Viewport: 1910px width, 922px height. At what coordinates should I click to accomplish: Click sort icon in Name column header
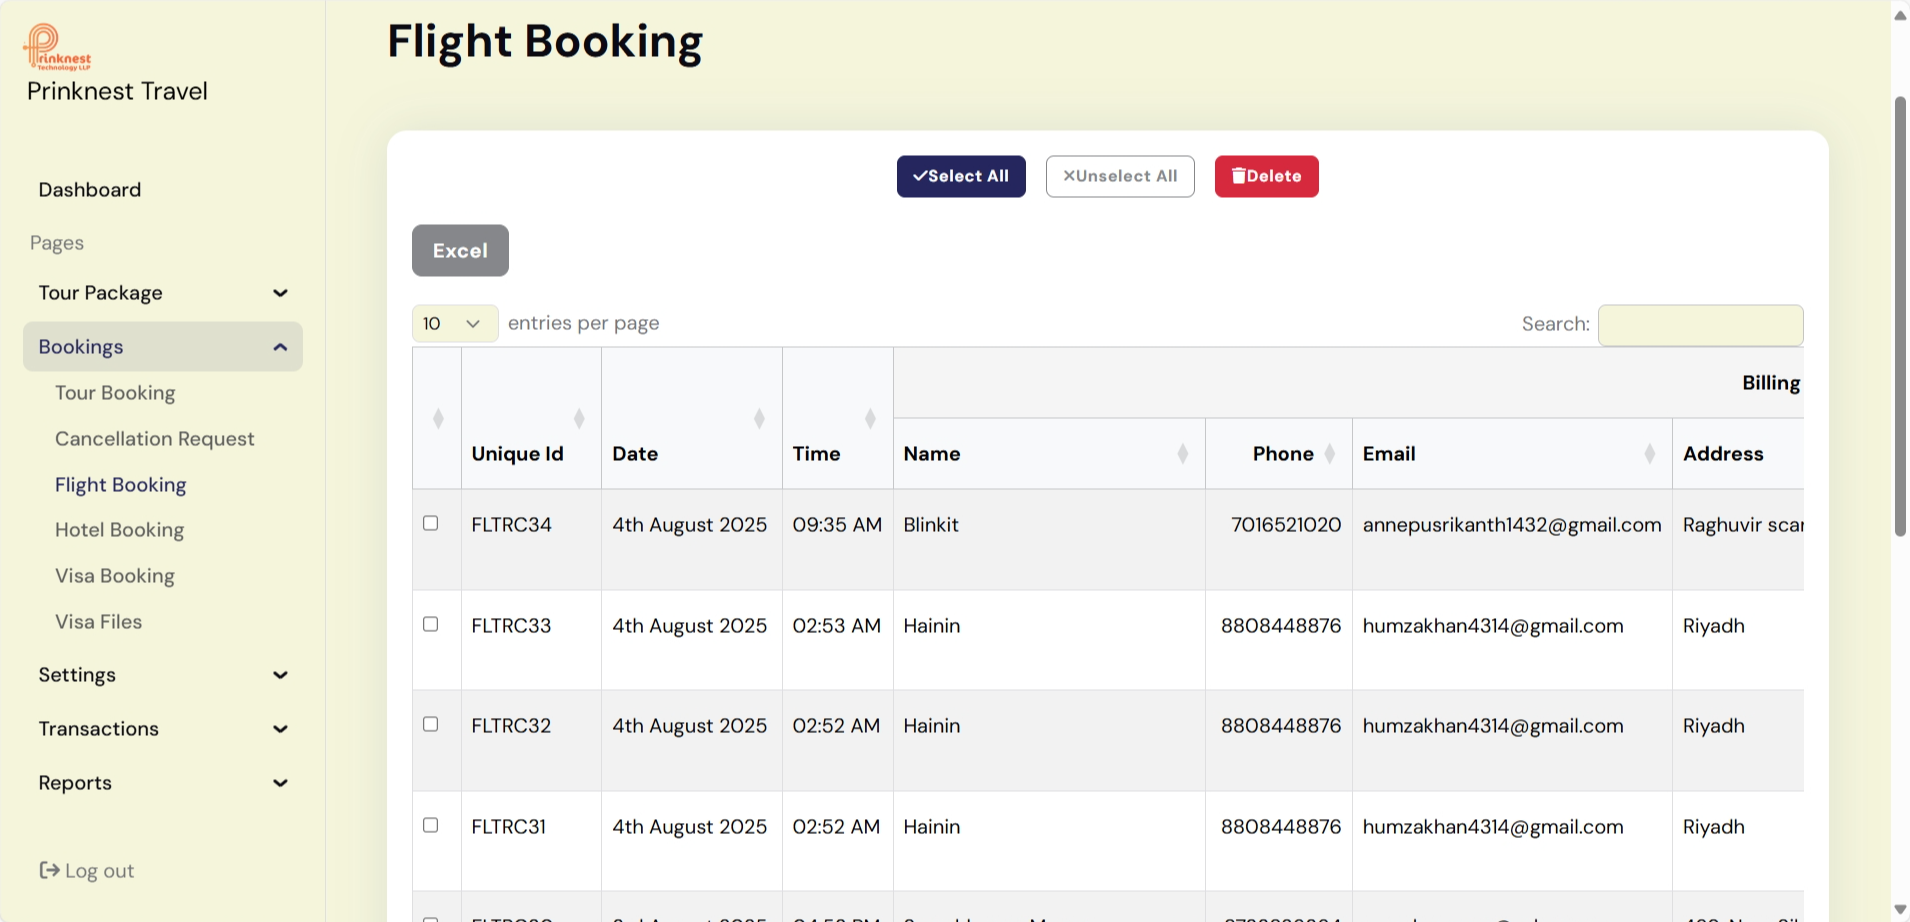click(1183, 454)
